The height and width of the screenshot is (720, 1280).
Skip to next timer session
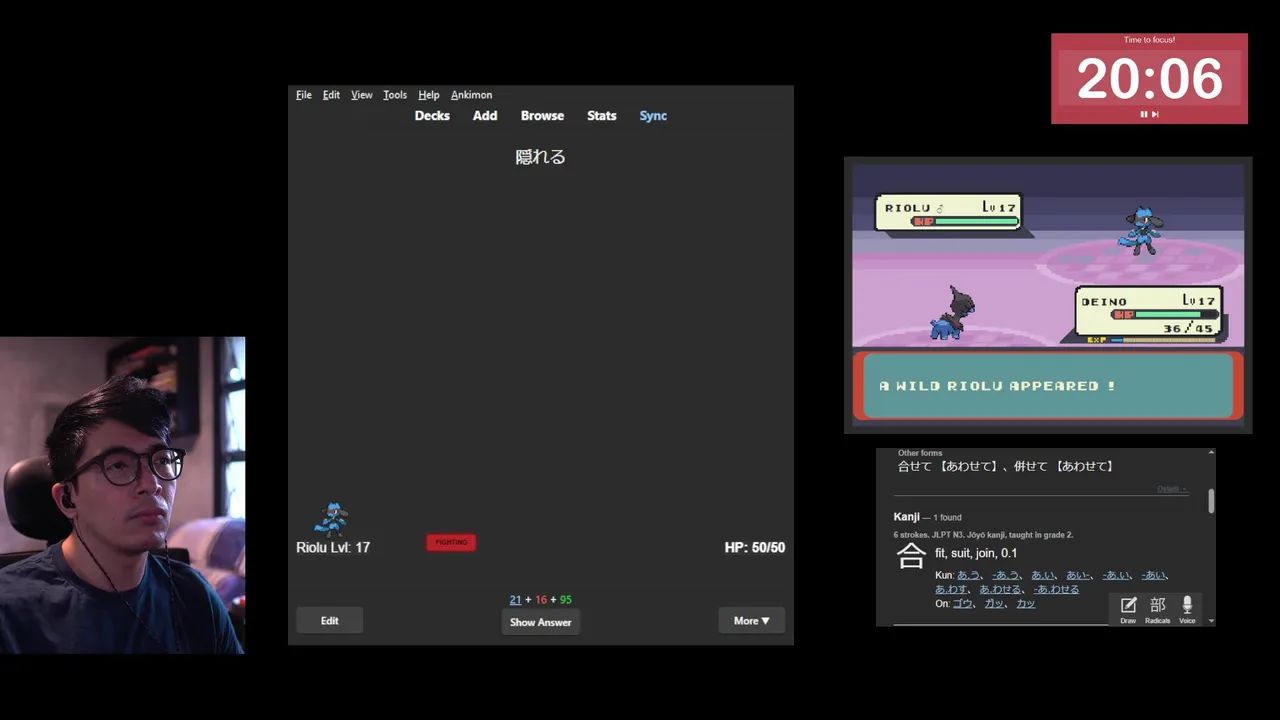(1155, 114)
